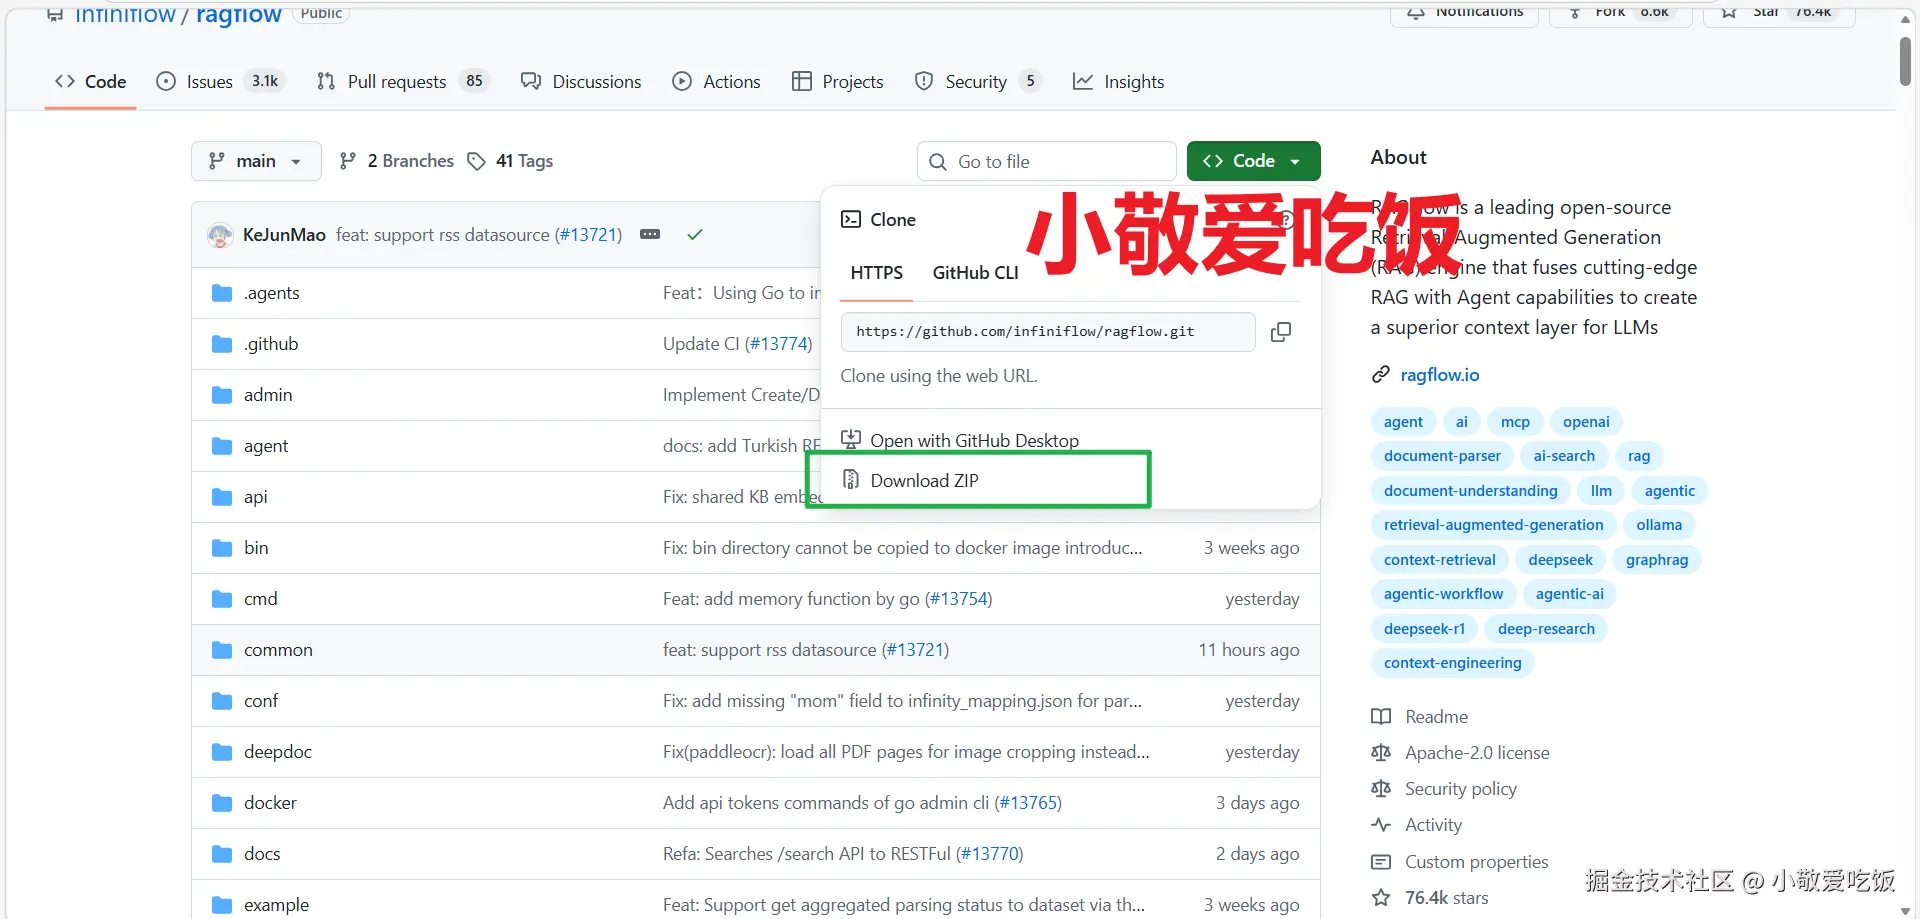1920x919 pixels.
Task: Copy the clone URL to clipboard
Action: click(1280, 332)
